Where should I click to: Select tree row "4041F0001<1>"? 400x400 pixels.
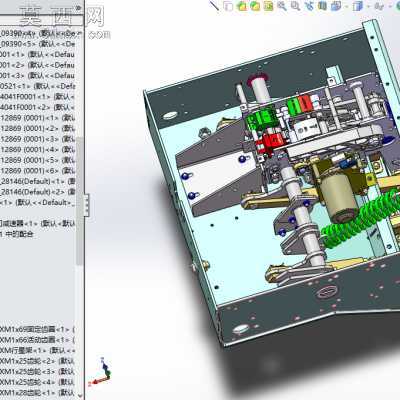(37, 97)
